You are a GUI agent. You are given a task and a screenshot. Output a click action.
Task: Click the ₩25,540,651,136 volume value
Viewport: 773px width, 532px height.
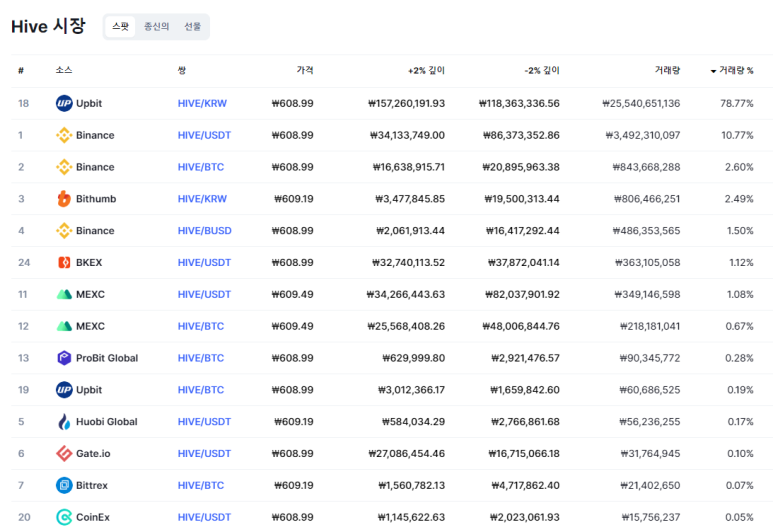[x=641, y=103]
